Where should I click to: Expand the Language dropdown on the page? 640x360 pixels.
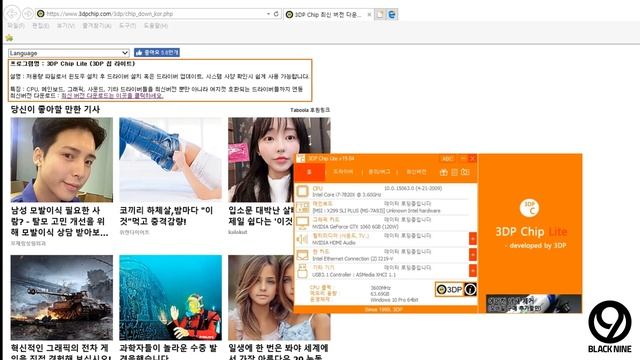coord(69,53)
